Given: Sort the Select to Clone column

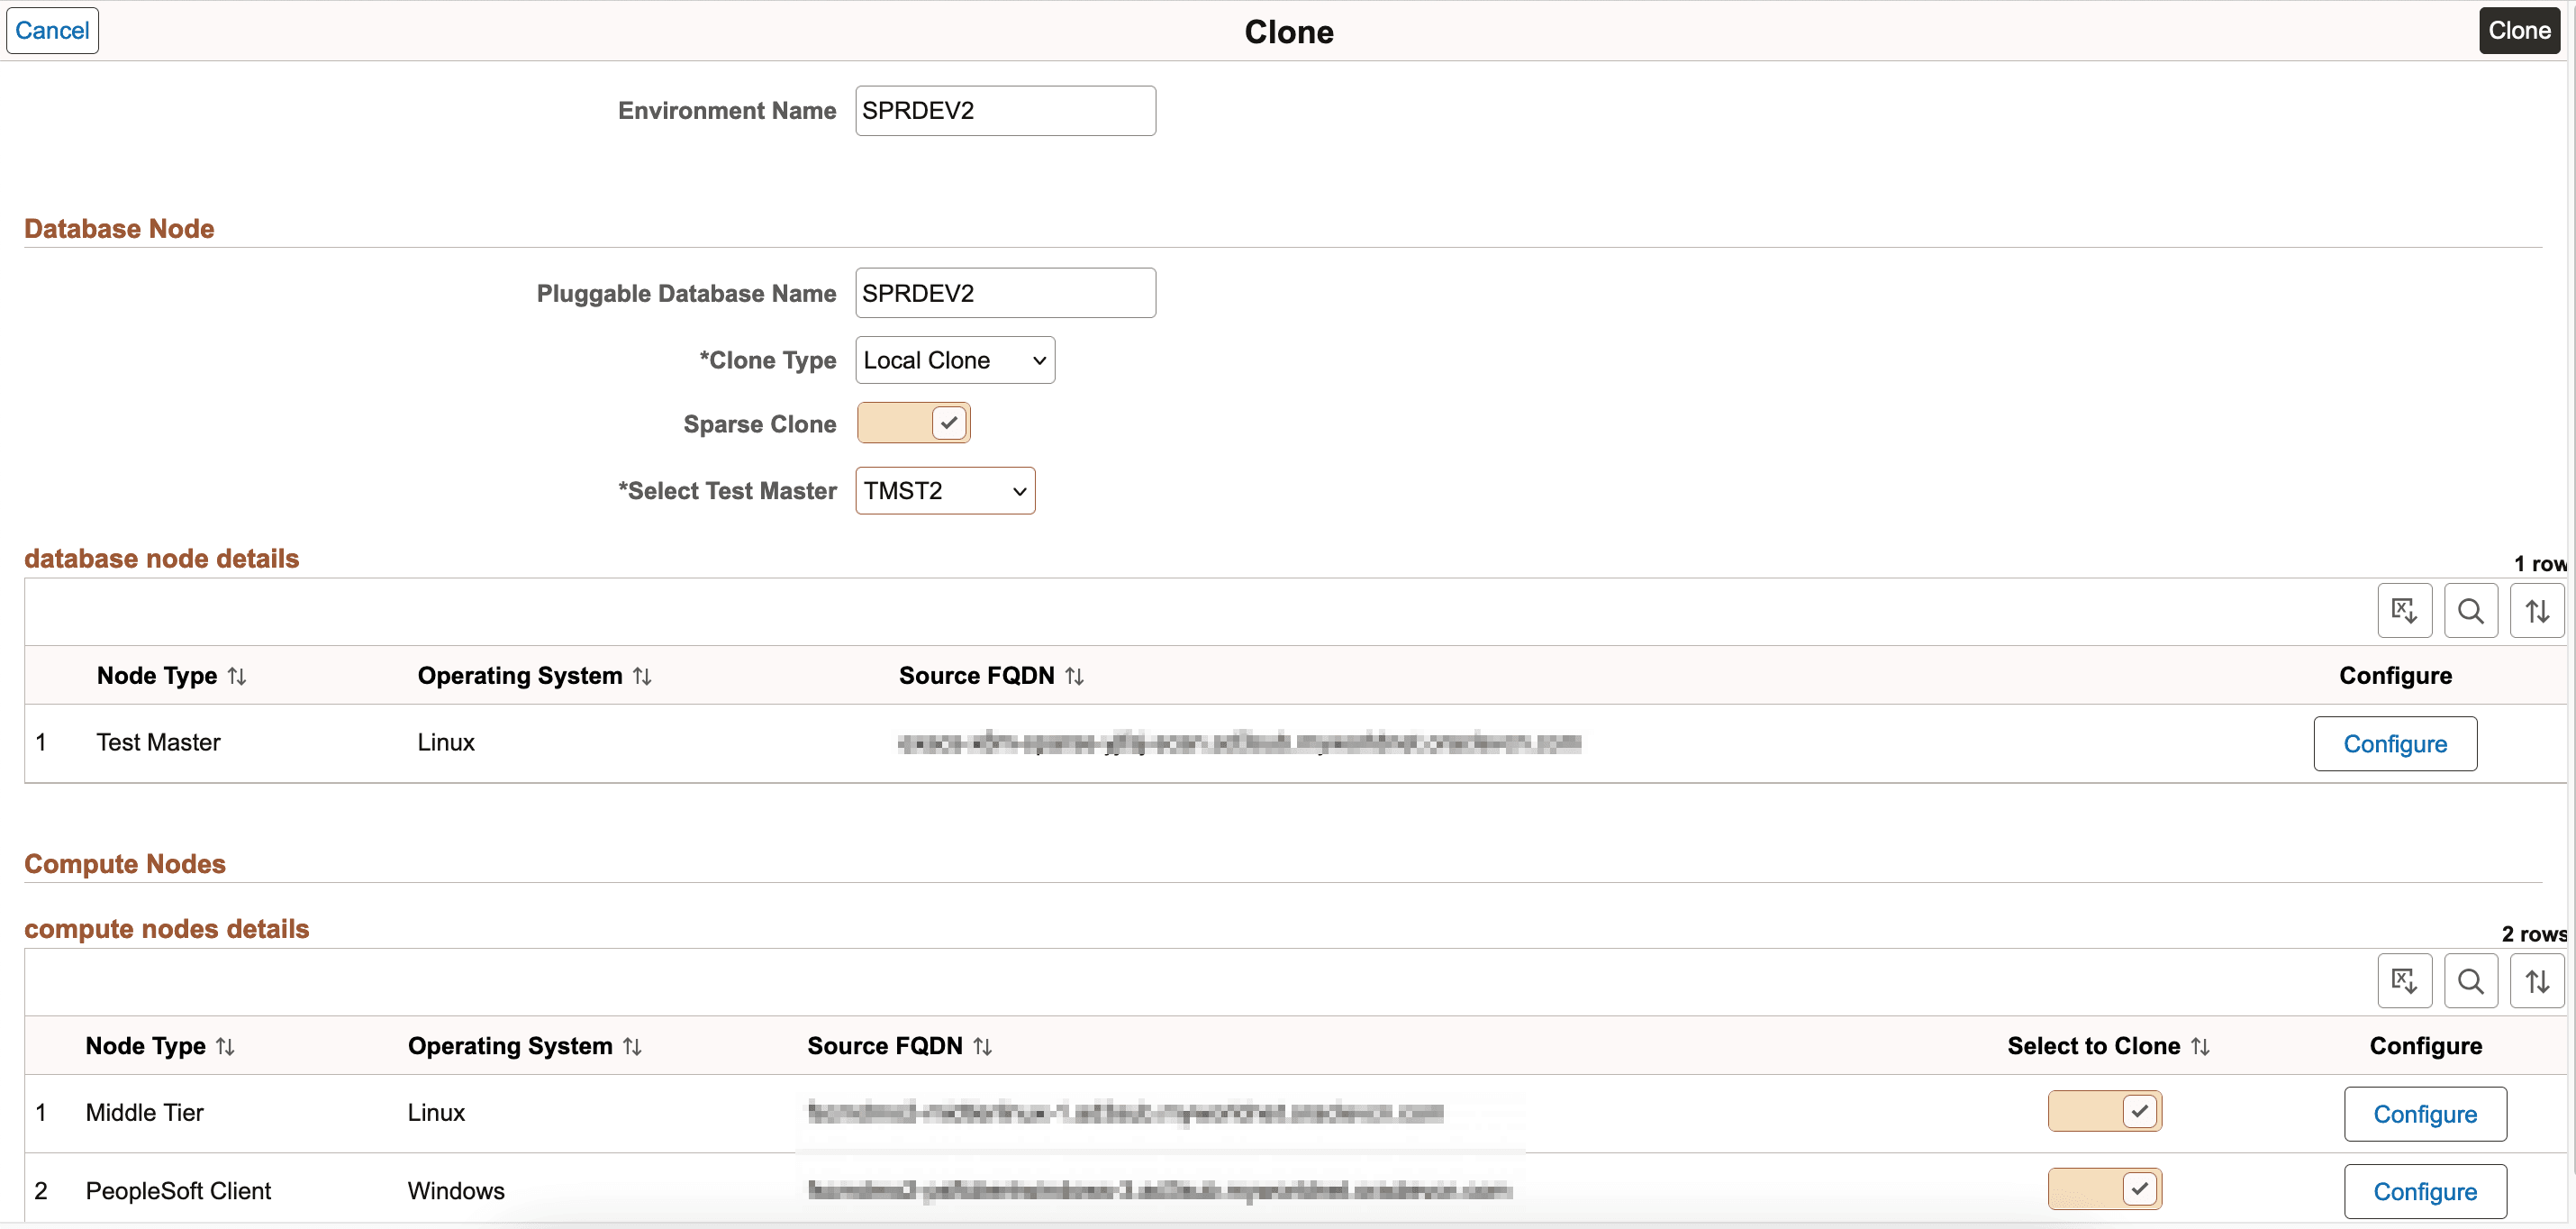Looking at the screenshot, I should click(2202, 1046).
